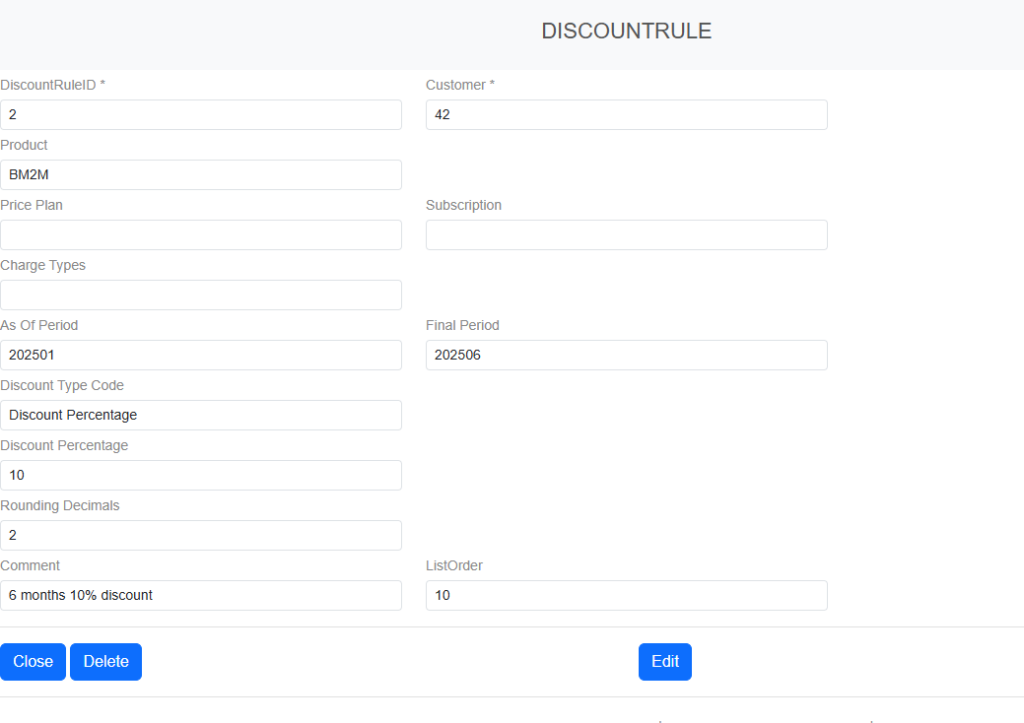This screenshot has width=1024, height=723.
Task: Focus the empty Price Plan field
Action: pyautogui.click(x=200, y=235)
